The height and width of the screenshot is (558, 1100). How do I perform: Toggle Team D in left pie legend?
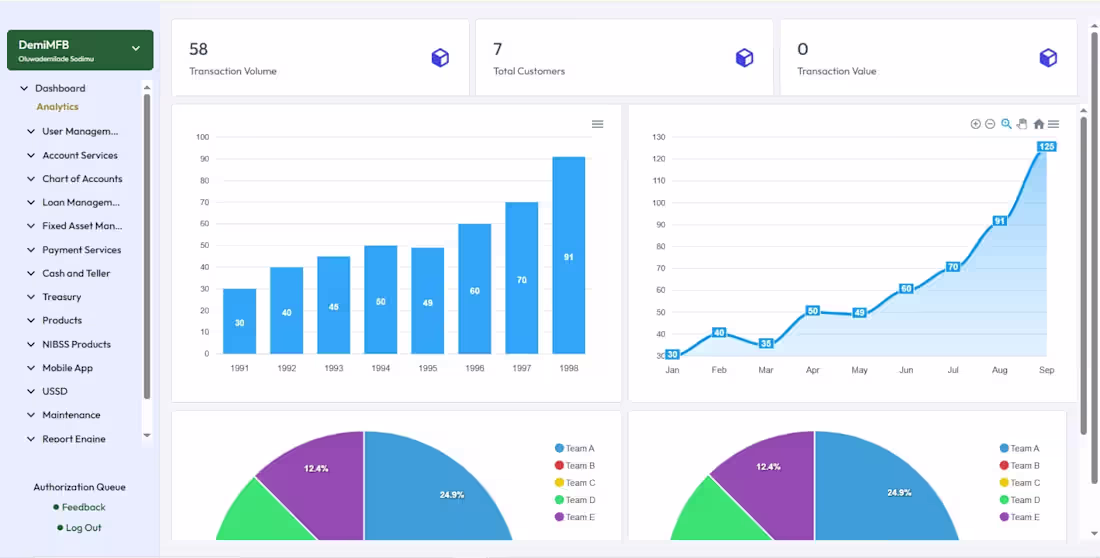pos(575,500)
